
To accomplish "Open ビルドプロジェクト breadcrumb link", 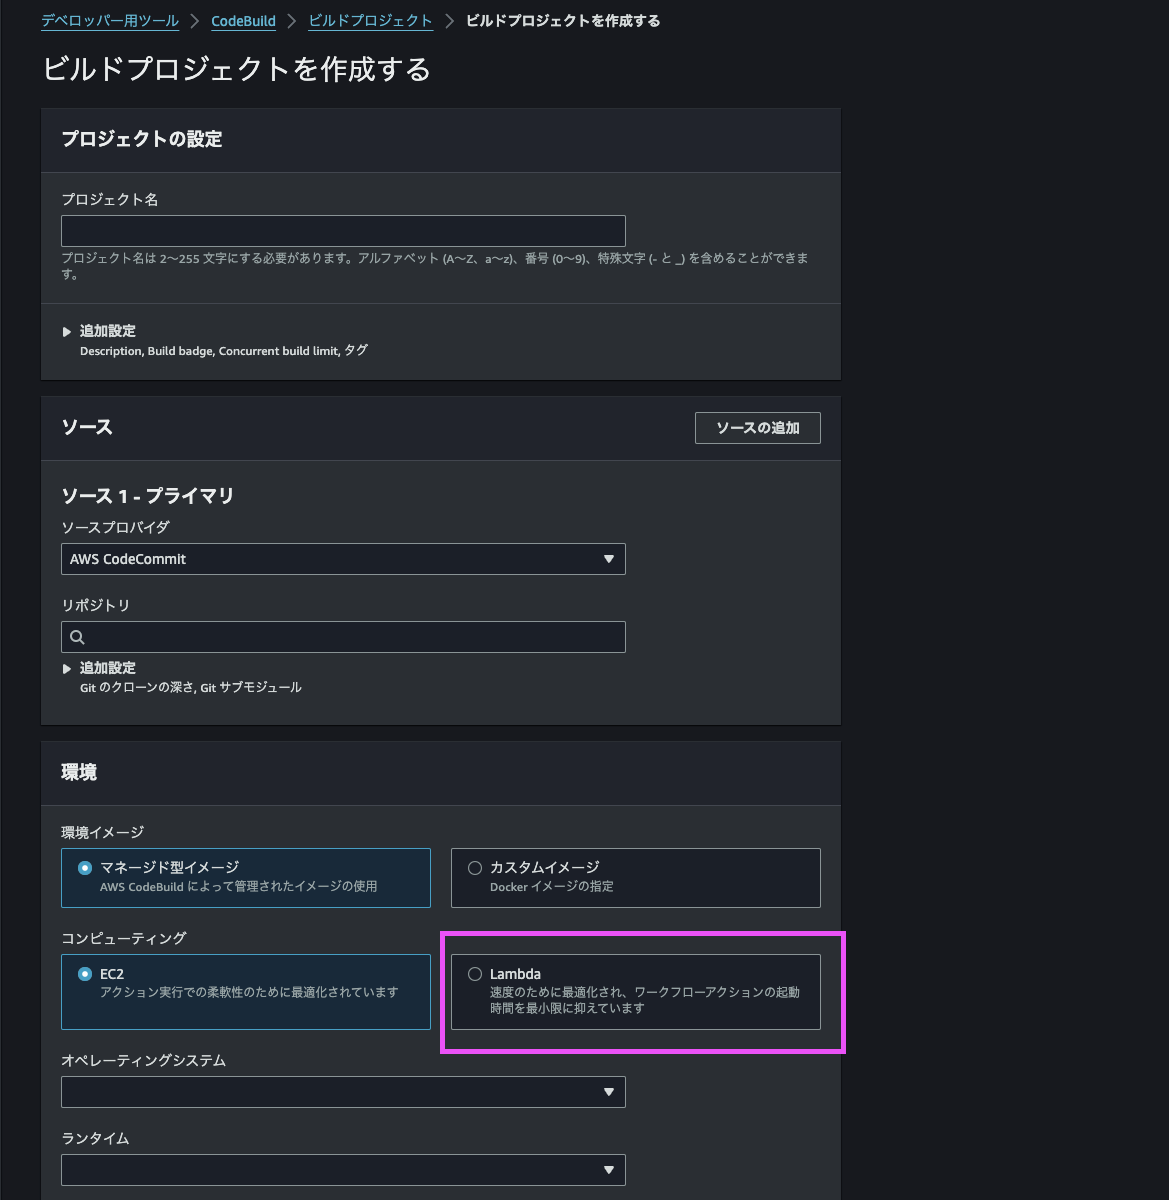I will (x=370, y=21).
